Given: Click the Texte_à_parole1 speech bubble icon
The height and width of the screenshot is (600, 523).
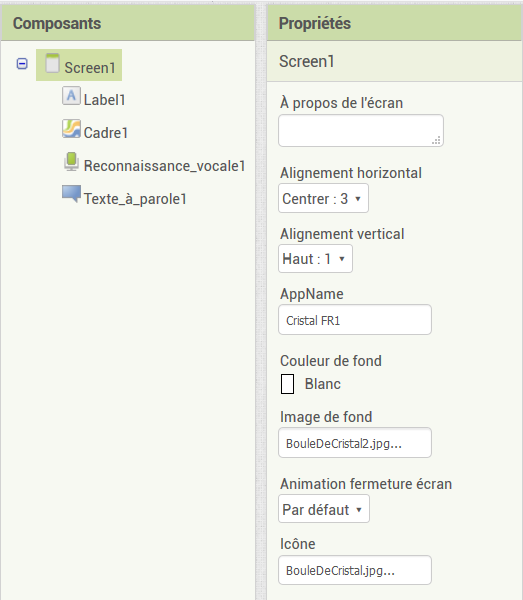Looking at the screenshot, I should coord(72,194).
